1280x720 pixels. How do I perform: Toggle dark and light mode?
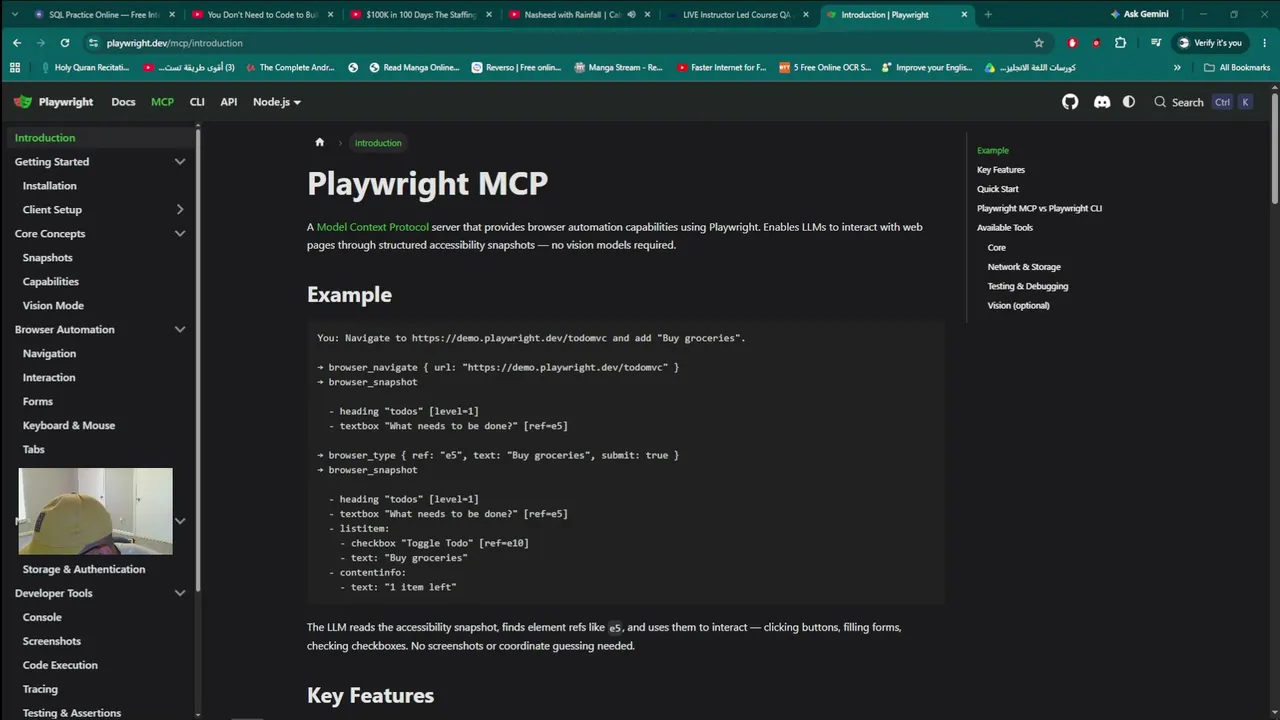tap(1129, 102)
